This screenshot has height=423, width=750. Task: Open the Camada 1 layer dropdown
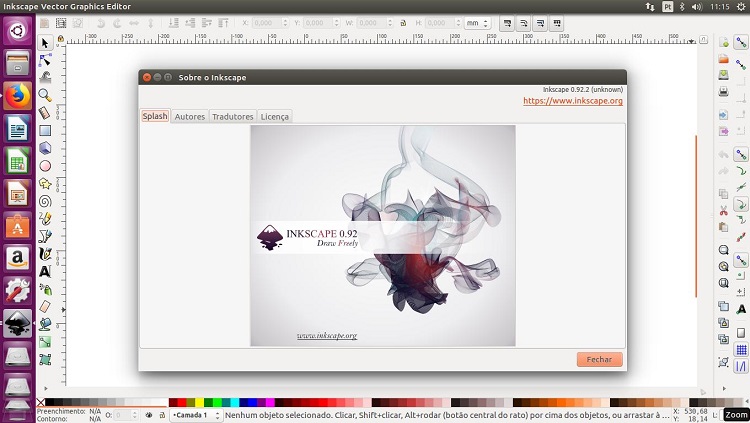pos(196,415)
